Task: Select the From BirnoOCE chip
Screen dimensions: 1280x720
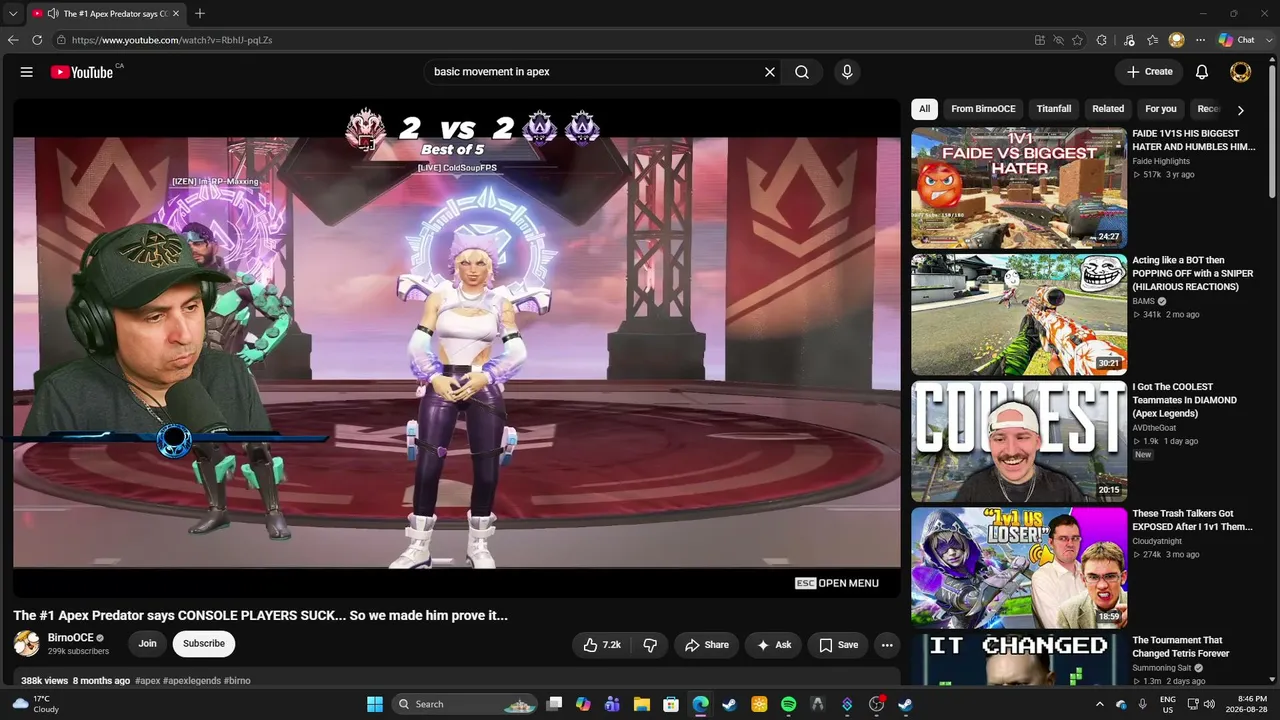Action: pos(983,109)
